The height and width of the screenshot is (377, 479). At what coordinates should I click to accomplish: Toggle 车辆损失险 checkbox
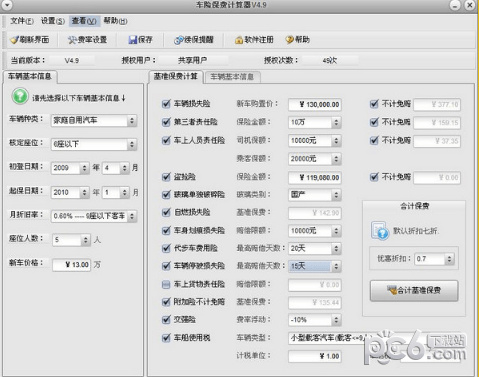pyautogui.click(x=166, y=104)
